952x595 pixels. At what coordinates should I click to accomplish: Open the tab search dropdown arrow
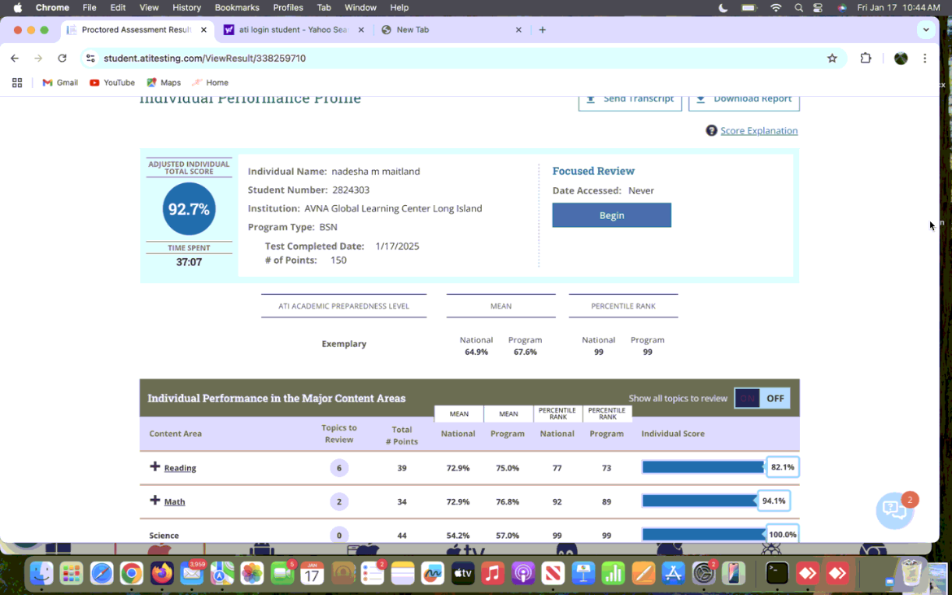(926, 30)
